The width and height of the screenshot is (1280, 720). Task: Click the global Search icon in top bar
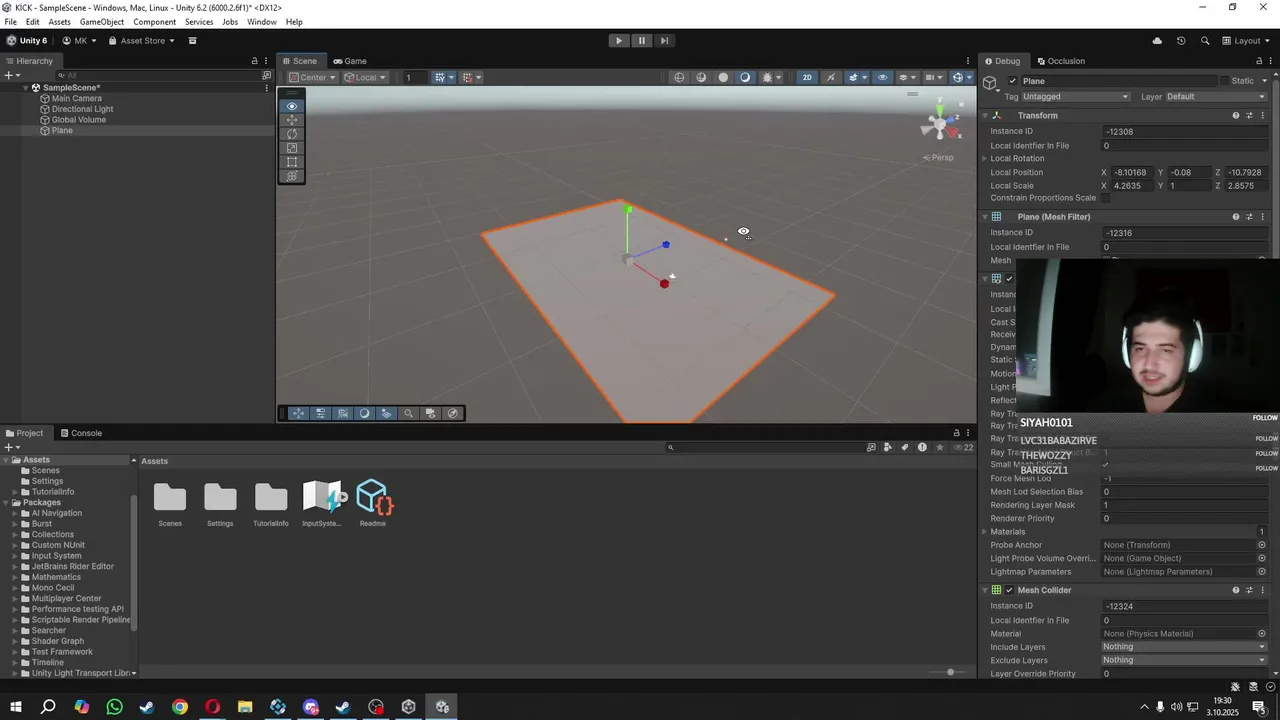coord(1205,41)
